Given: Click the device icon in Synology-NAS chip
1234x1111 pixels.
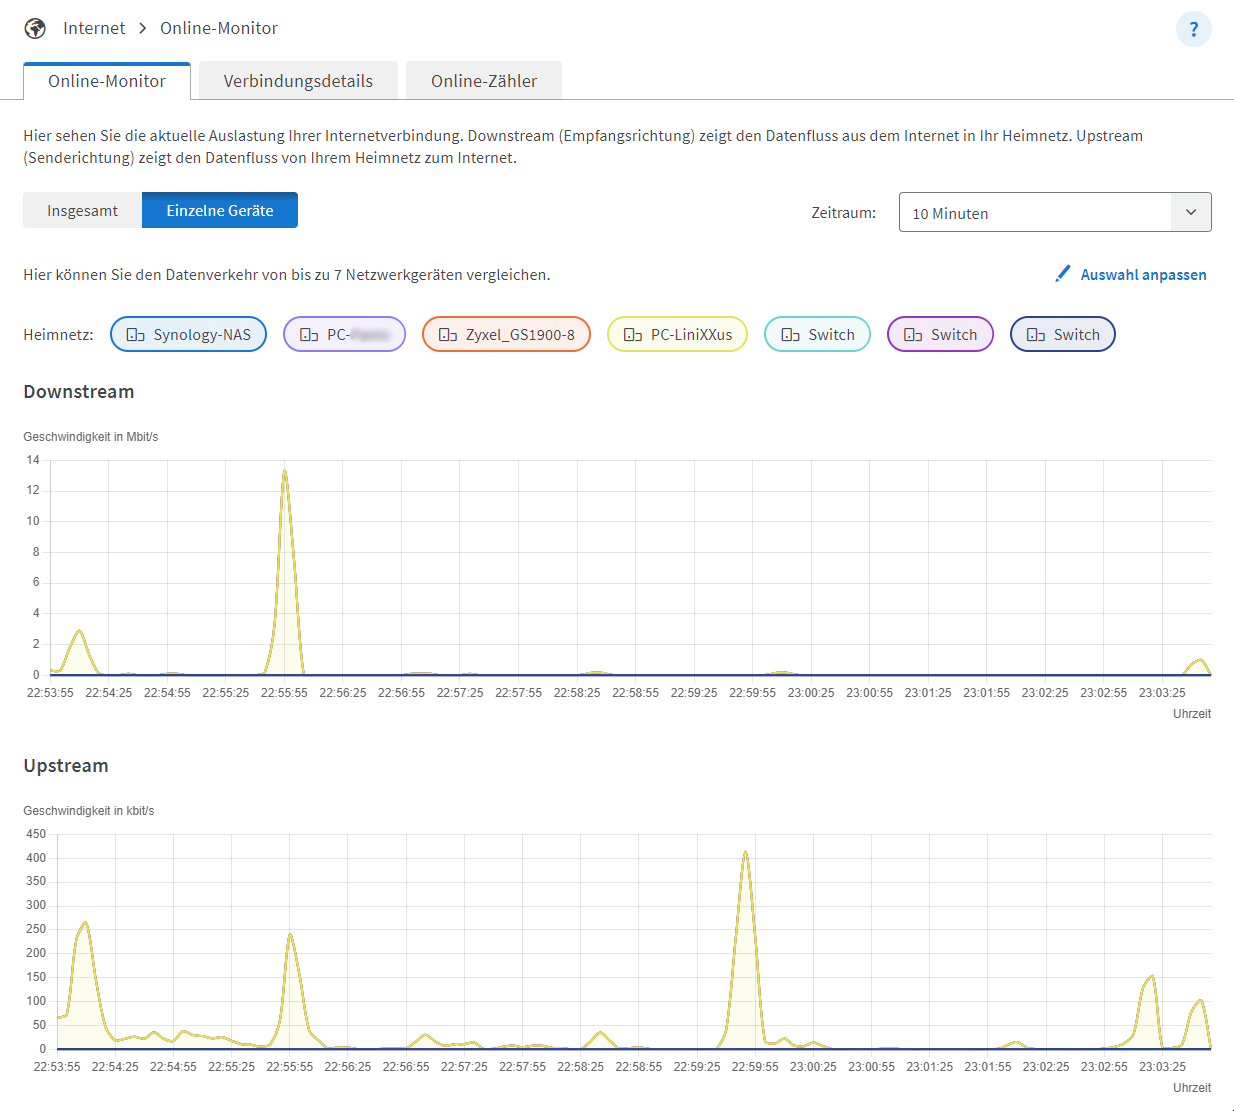Looking at the screenshot, I should coord(136,335).
